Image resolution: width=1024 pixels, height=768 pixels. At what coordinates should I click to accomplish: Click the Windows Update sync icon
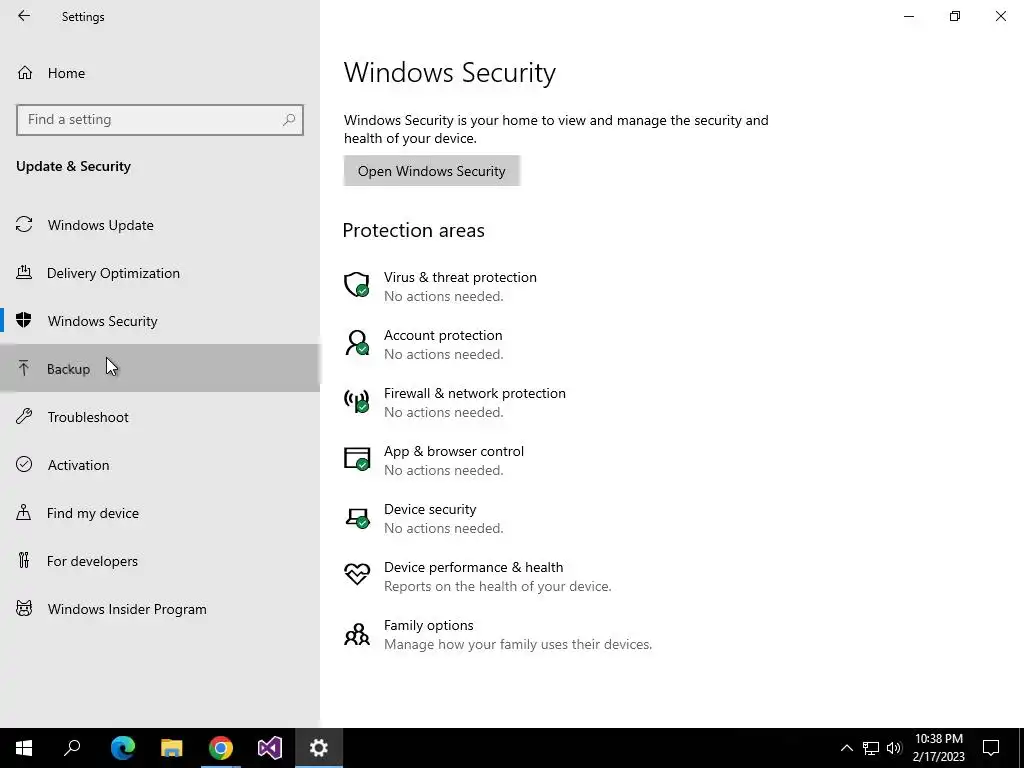[x=24, y=225]
